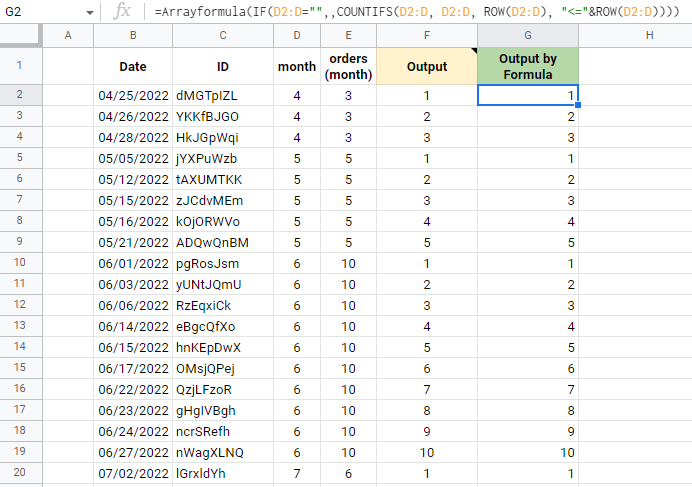Click the 'month' header cell

click(x=297, y=66)
